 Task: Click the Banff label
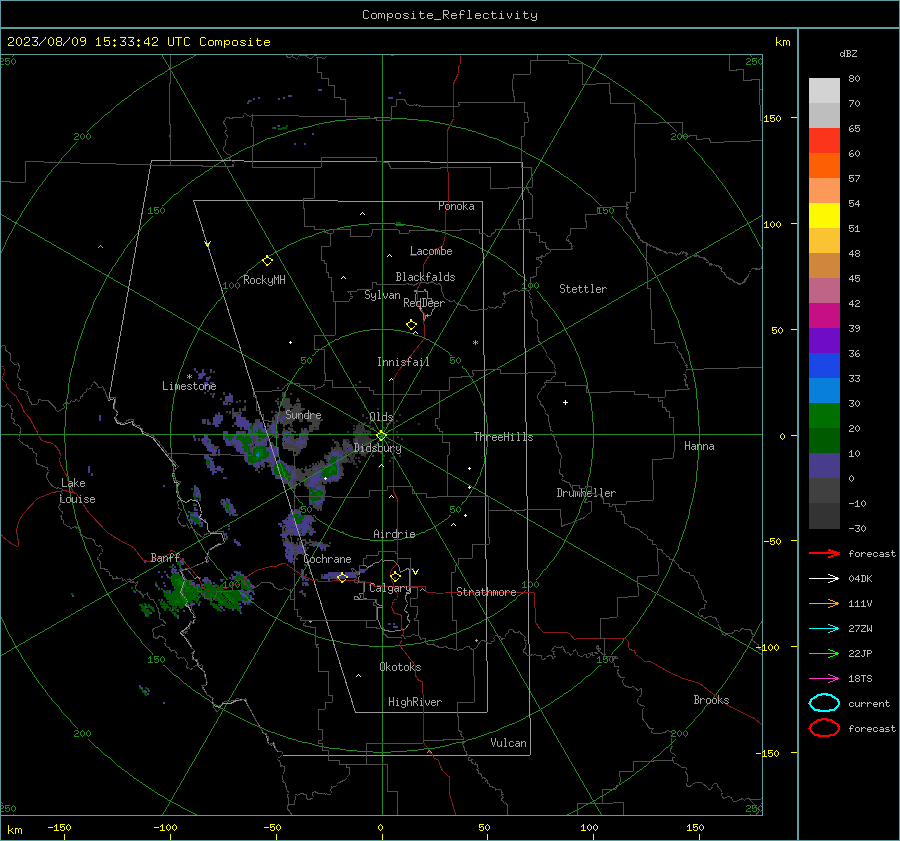[165, 558]
